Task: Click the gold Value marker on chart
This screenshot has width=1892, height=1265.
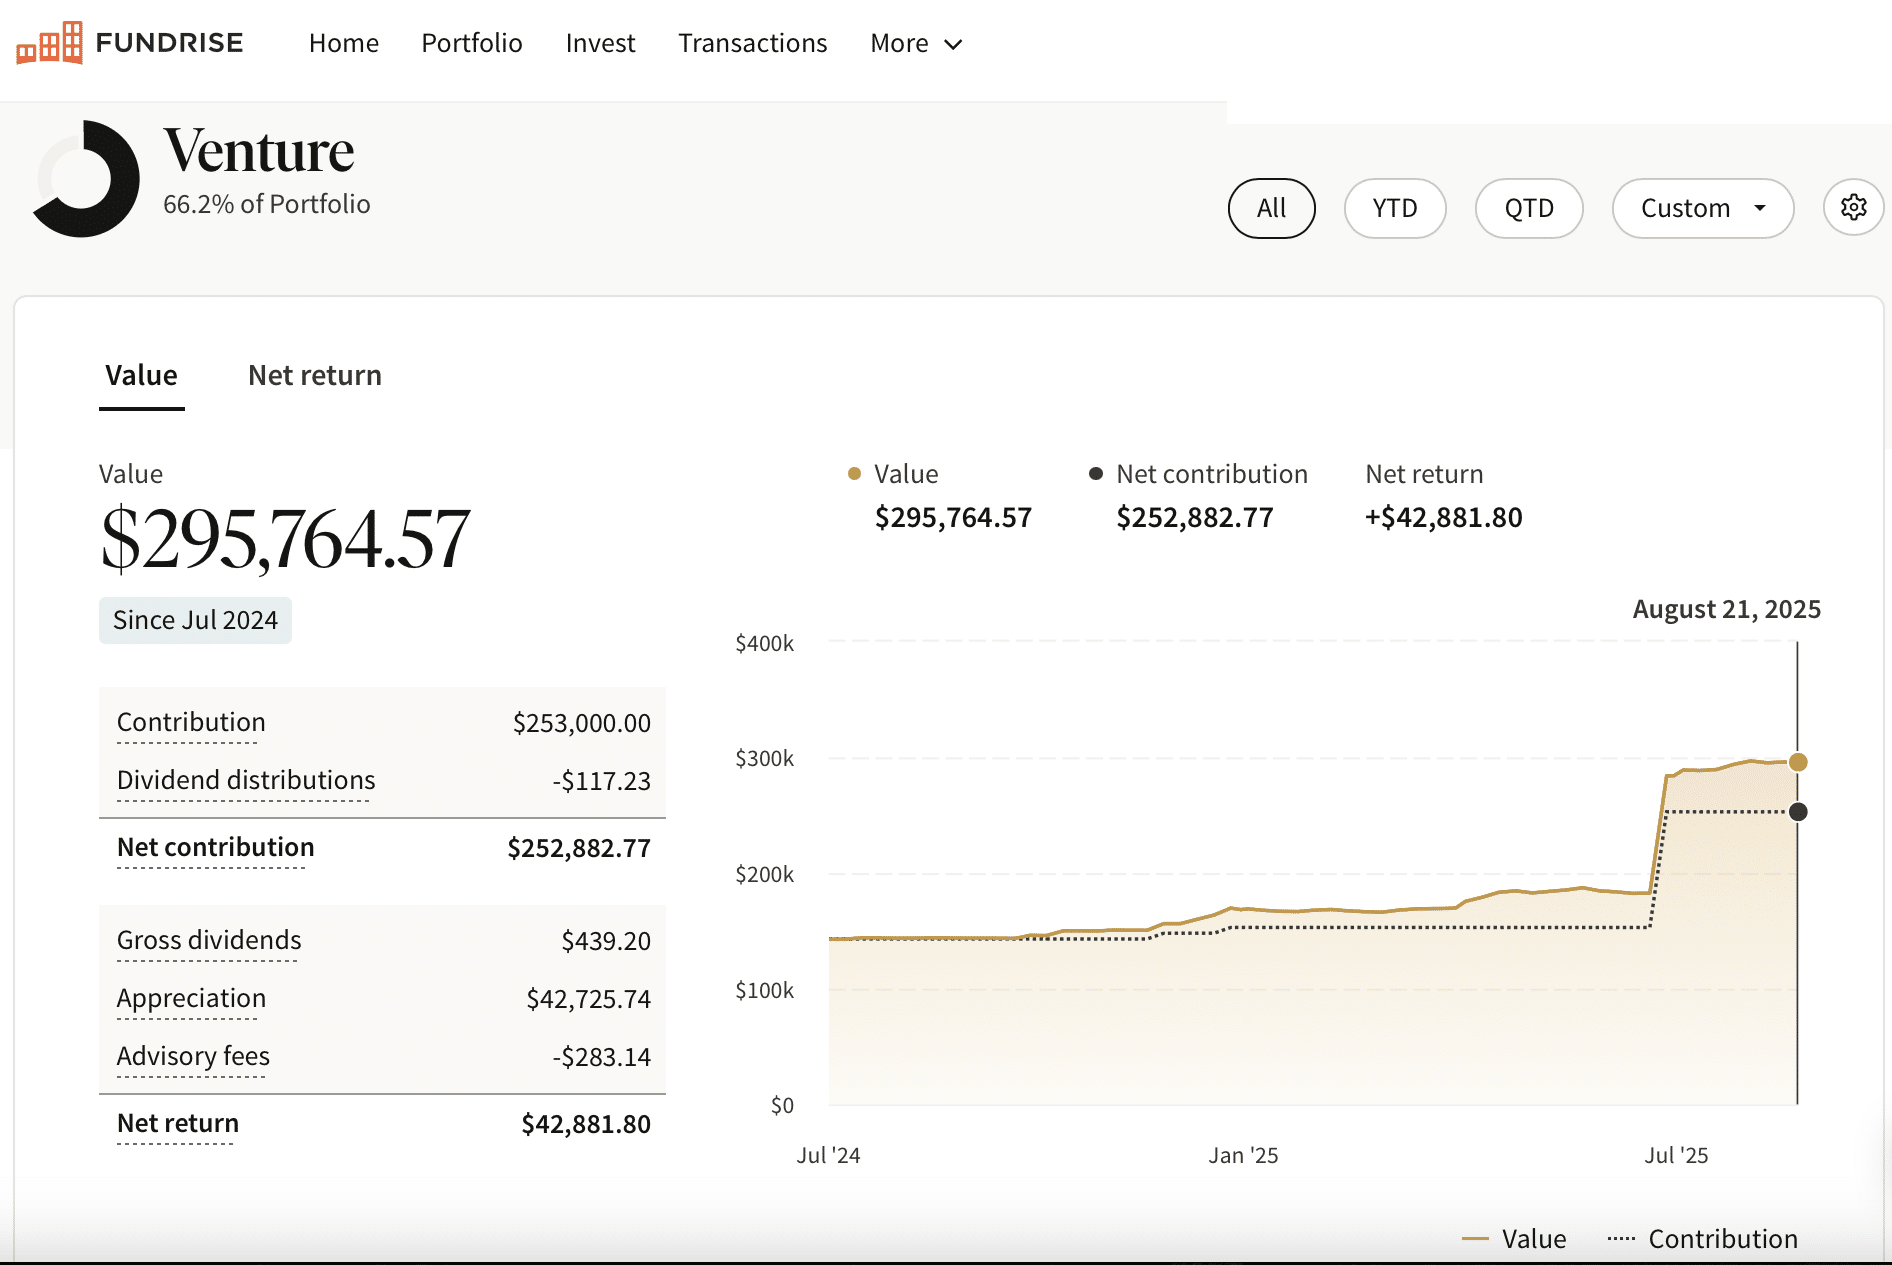Action: (x=1797, y=762)
